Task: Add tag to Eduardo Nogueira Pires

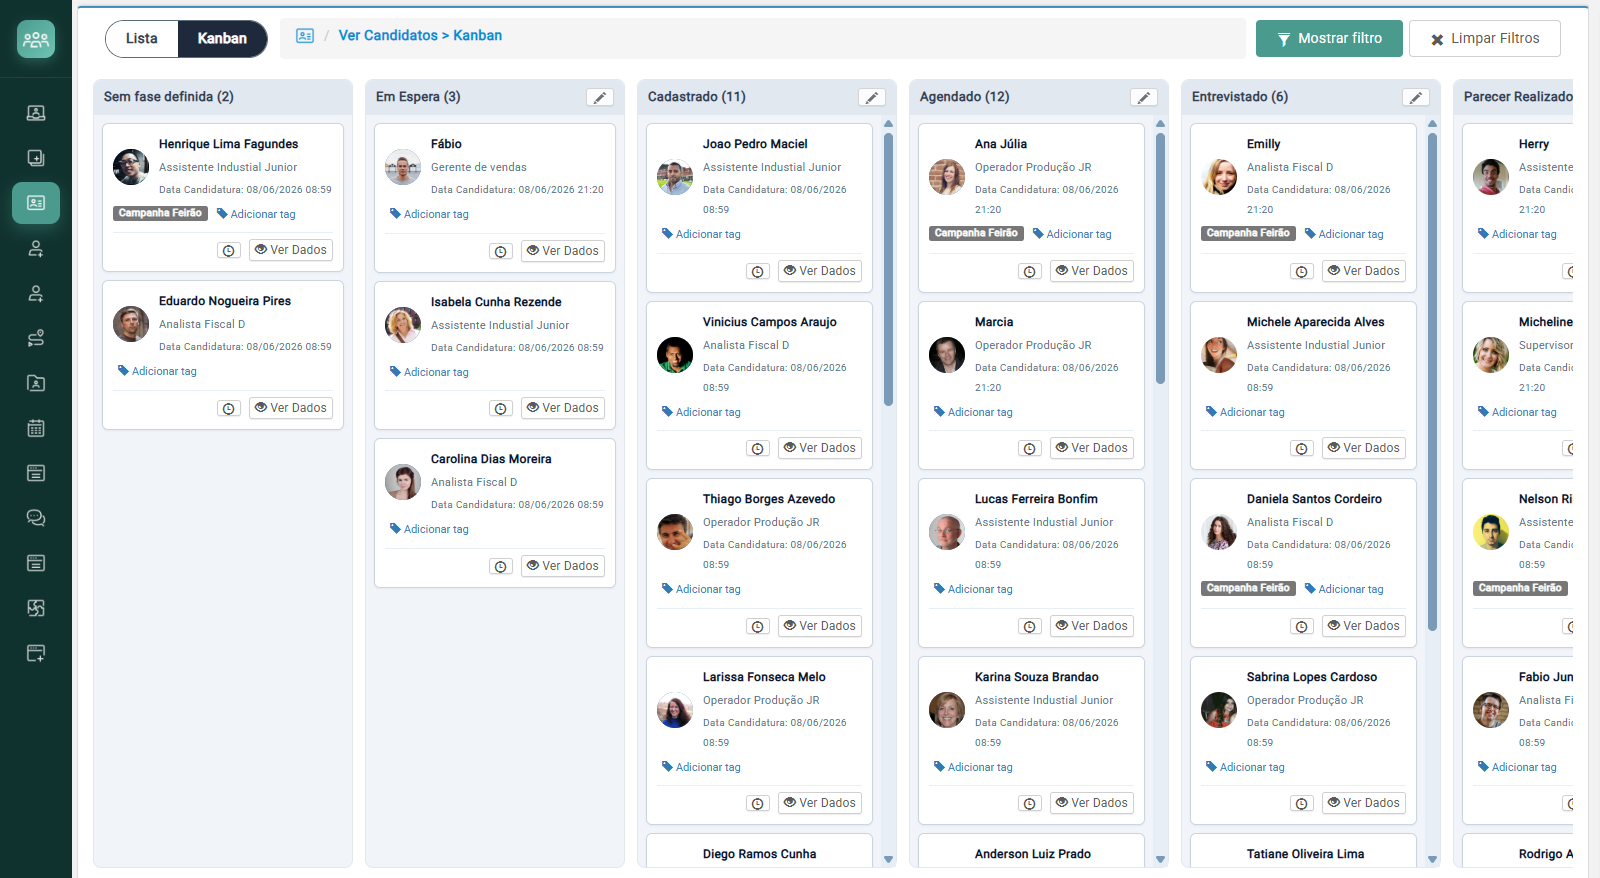Action: pos(157,371)
